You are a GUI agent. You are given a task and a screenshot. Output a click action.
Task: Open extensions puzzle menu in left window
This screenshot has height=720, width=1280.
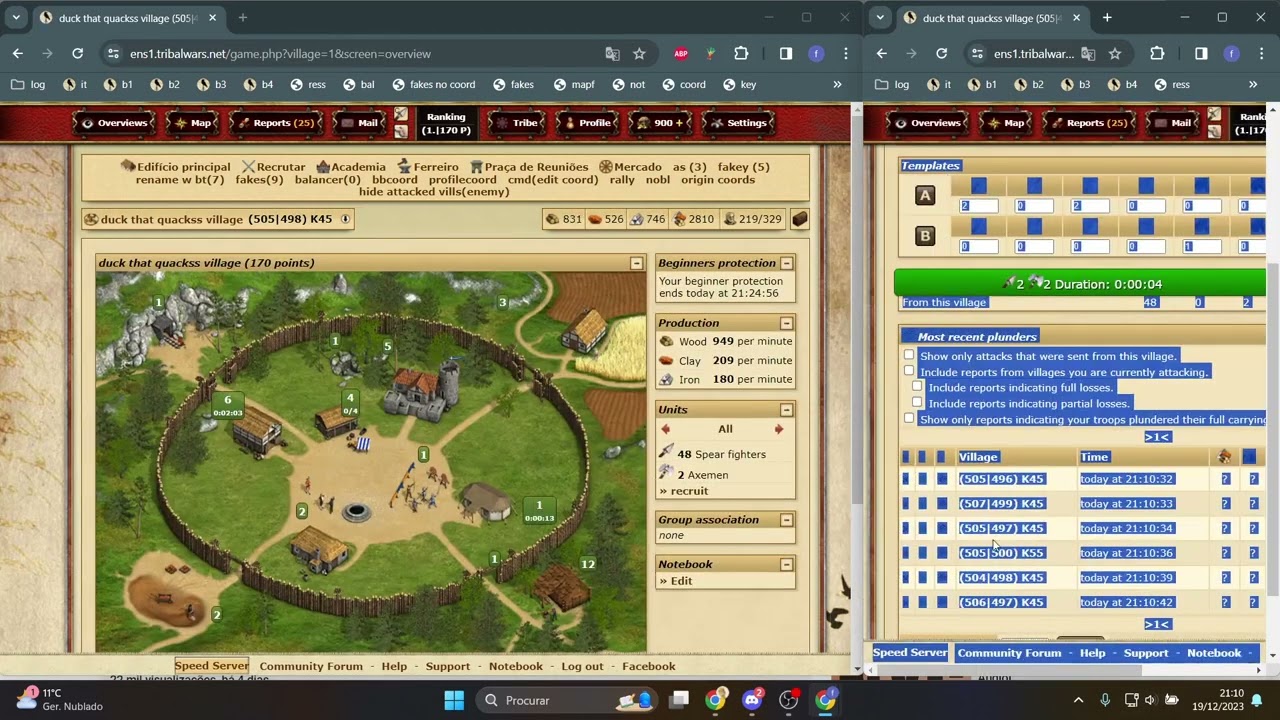point(741,54)
